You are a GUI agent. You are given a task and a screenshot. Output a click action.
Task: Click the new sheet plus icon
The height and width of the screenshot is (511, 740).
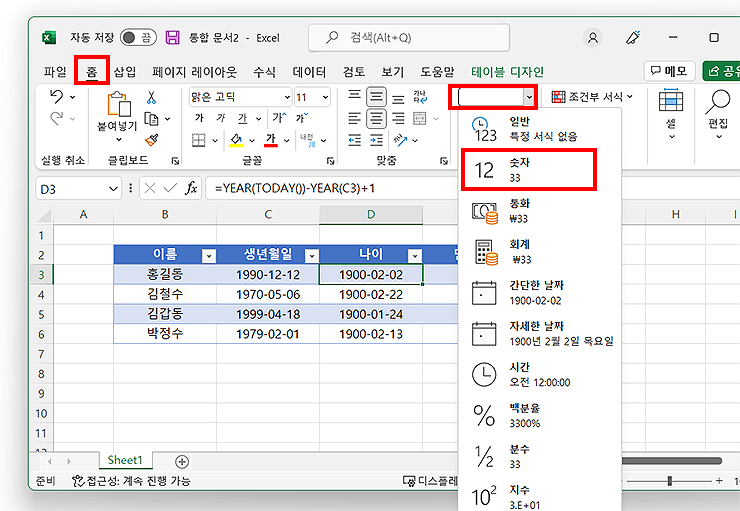(182, 461)
